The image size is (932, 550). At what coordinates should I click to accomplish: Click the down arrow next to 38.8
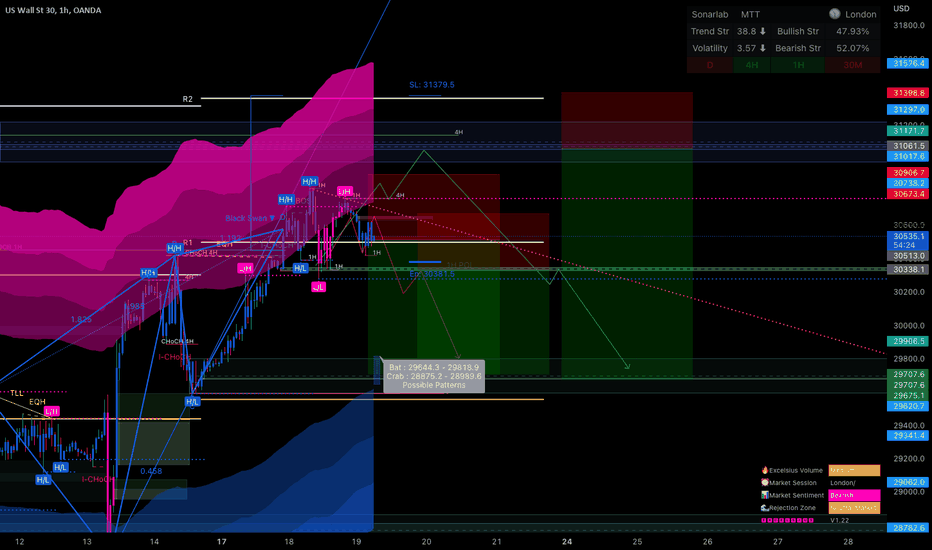pos(763,31)
